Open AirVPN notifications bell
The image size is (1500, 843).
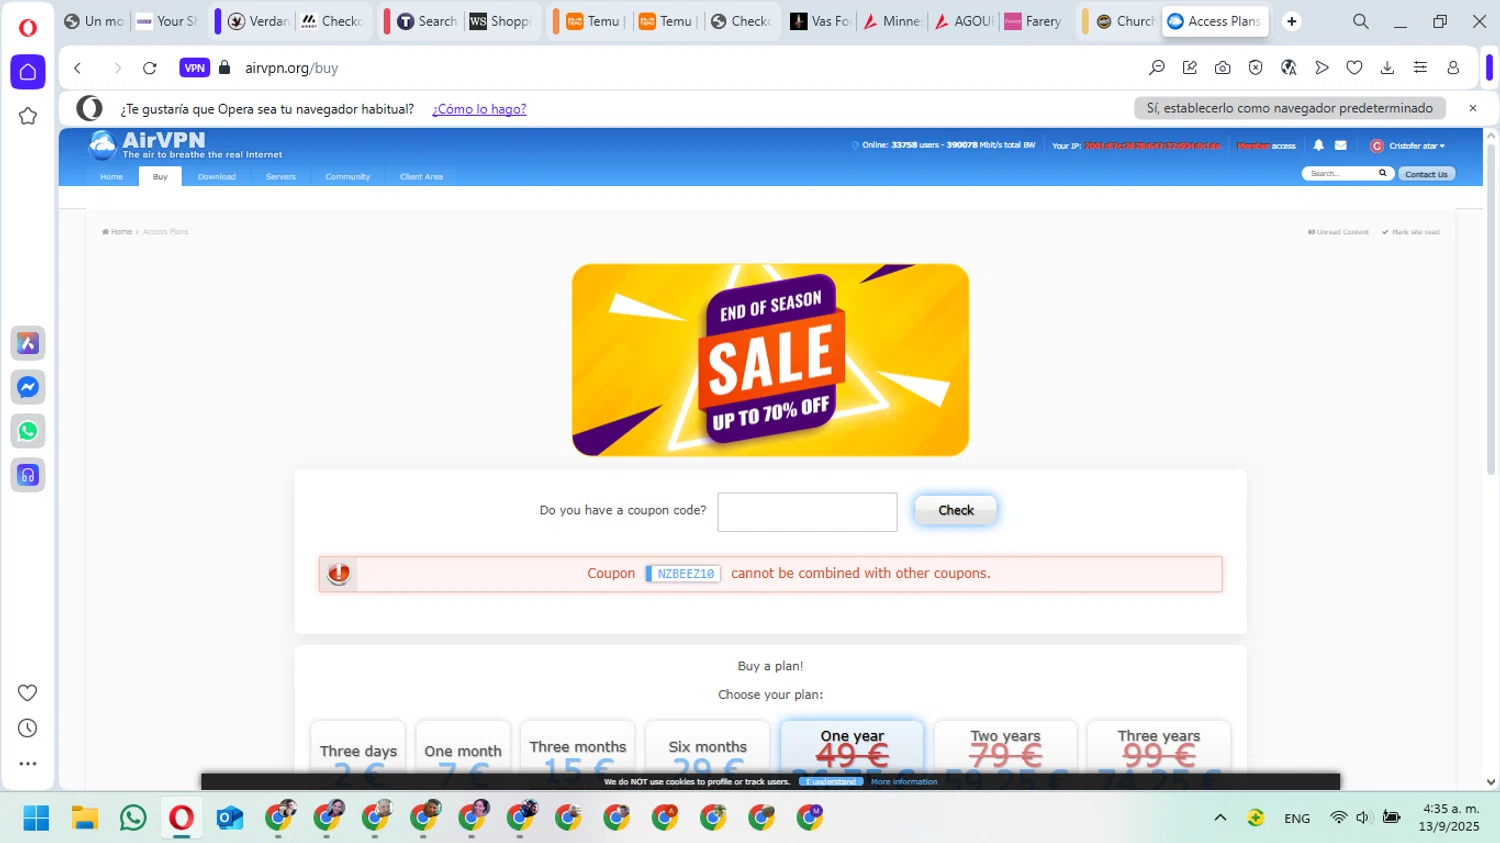[1318, 145]
